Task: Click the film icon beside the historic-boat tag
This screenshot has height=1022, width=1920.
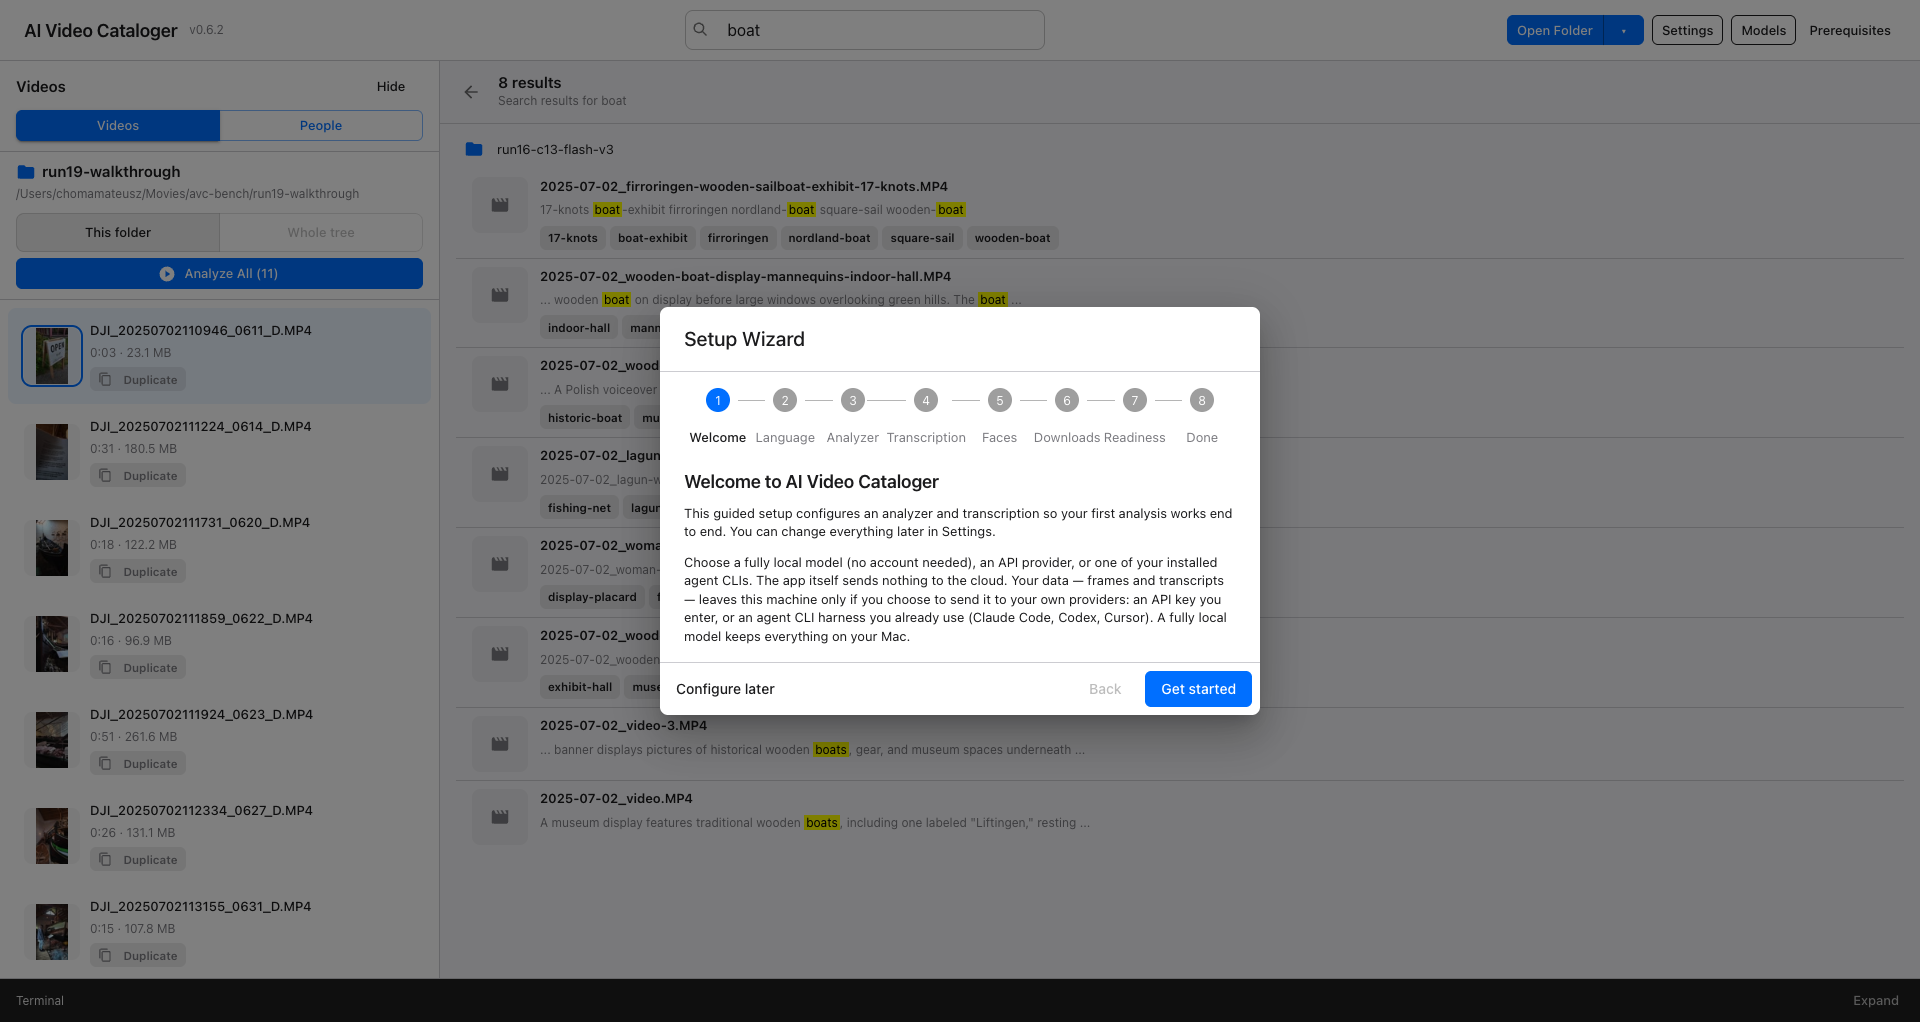Action: 500,384
